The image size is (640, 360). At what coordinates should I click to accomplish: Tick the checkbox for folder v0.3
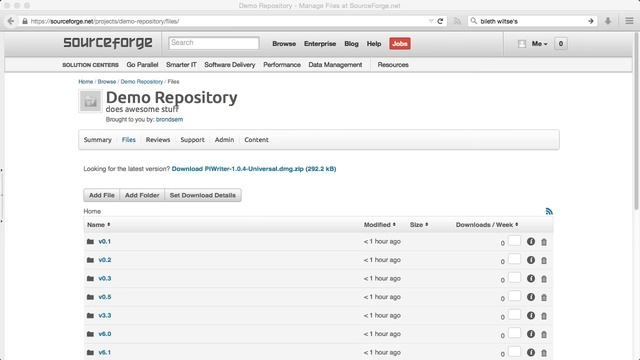click(515, 278)
